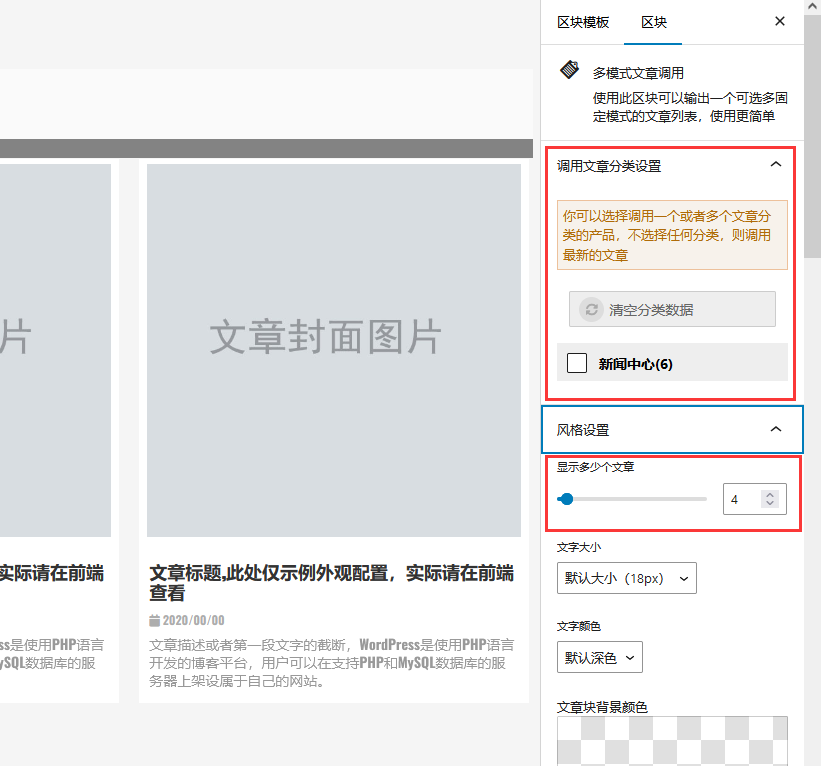The width and height of the screenshot is (821, 766).
Task: Click the X icon to close the block settings sidebar
Action: [780, 20]
